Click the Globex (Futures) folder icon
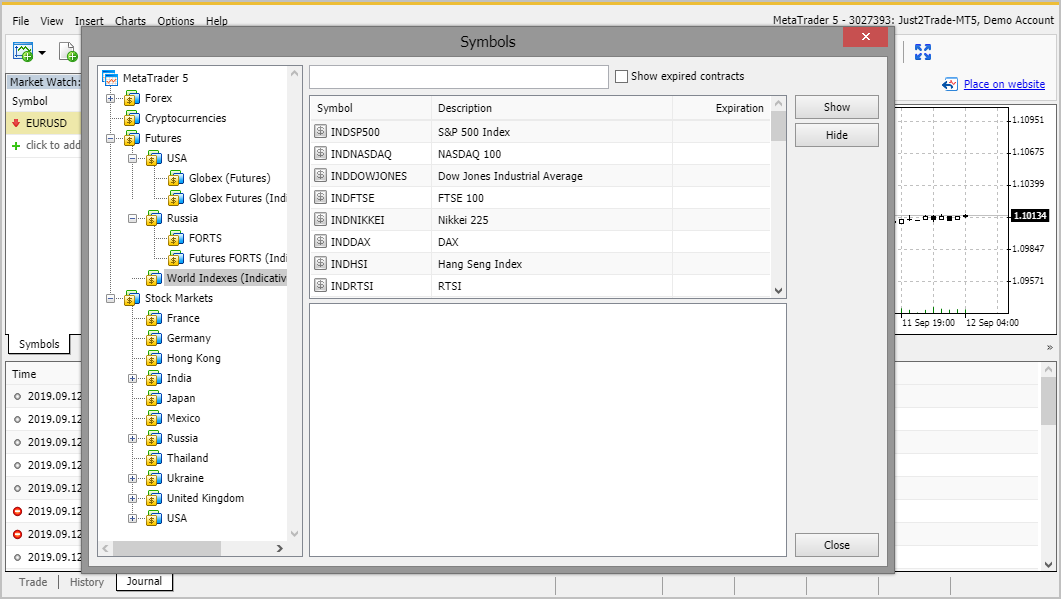The height and width of the screenshot is (599, 1061). (176, 178)
